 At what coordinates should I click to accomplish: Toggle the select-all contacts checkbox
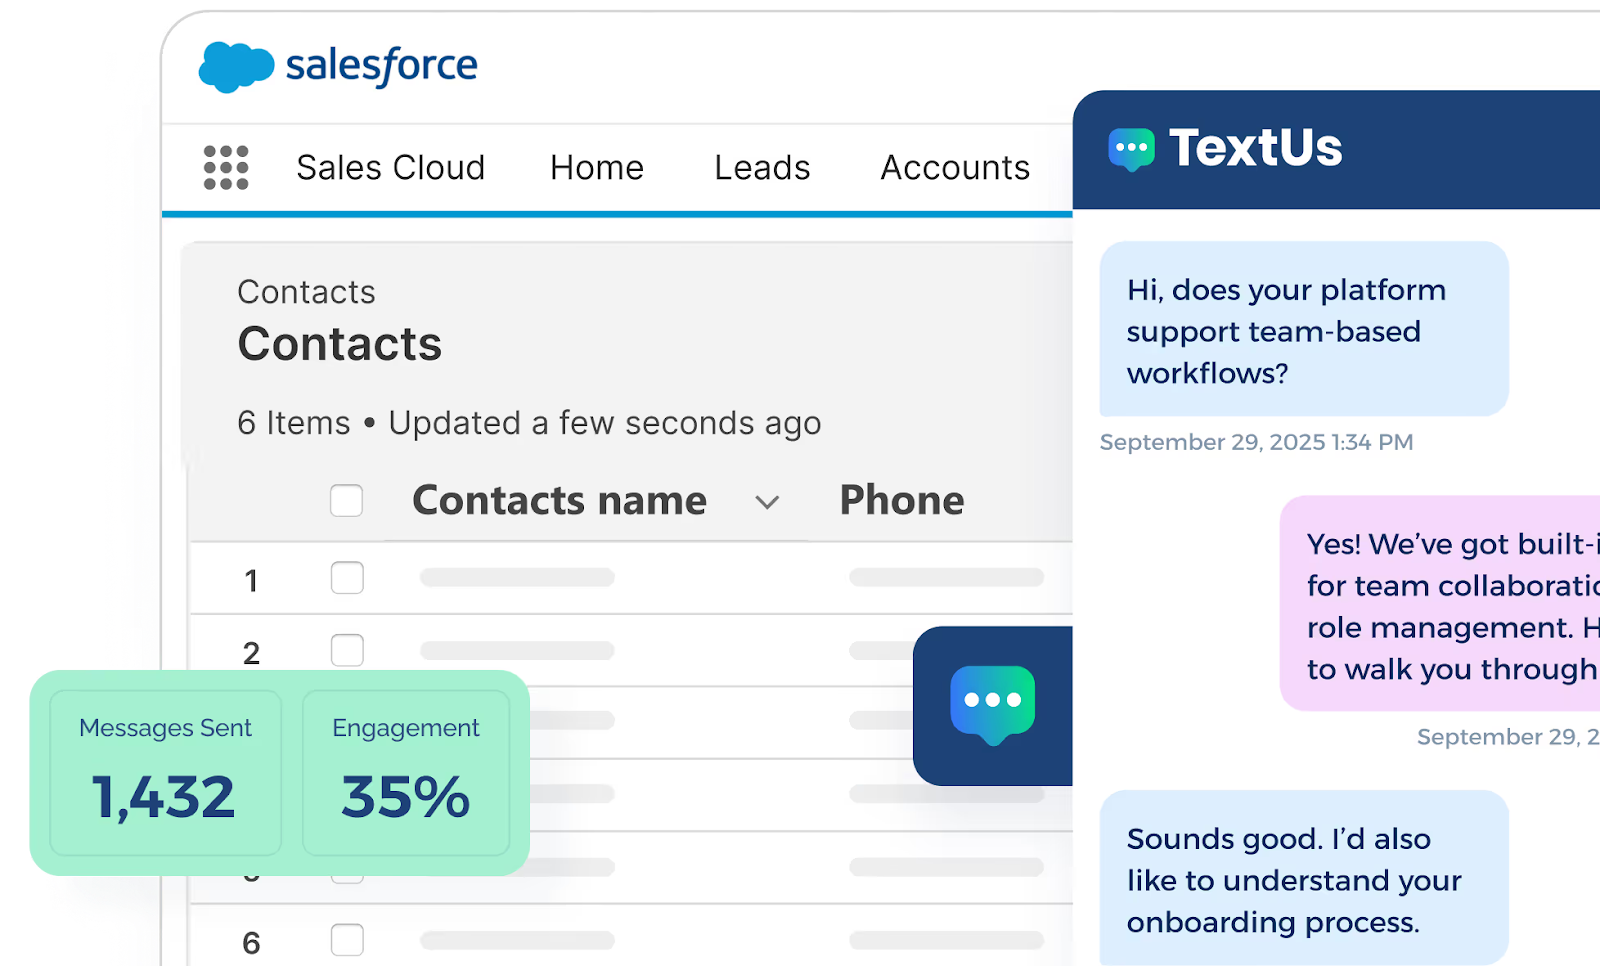click(x=346, y=500)
